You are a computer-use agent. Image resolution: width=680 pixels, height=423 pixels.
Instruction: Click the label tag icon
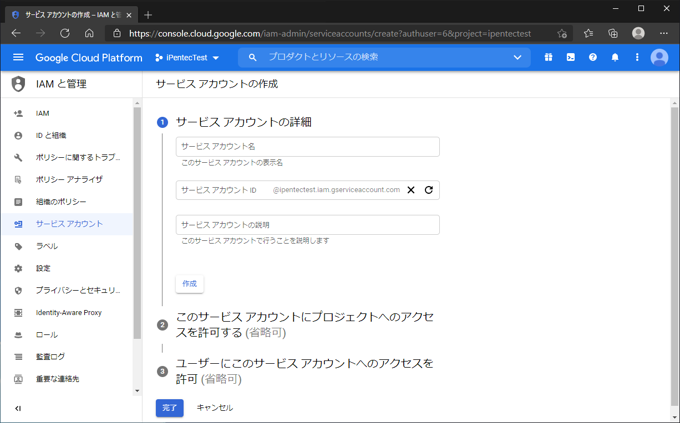18,246
